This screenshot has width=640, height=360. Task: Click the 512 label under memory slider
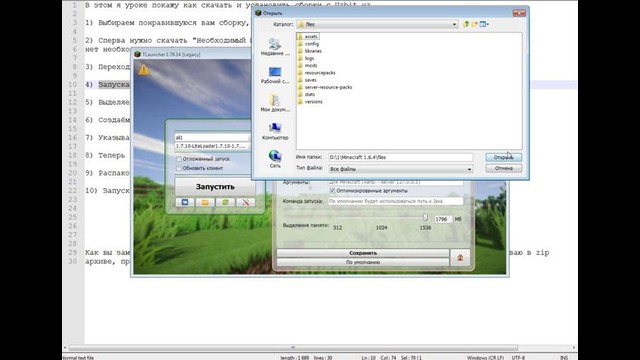[x=338, y=228]
